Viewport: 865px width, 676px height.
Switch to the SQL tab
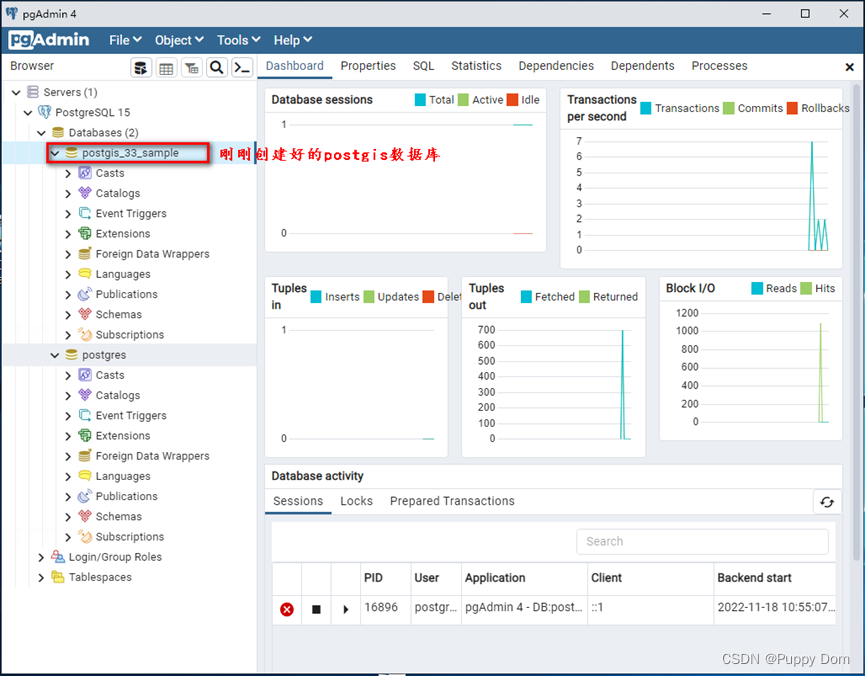point(423,66)
